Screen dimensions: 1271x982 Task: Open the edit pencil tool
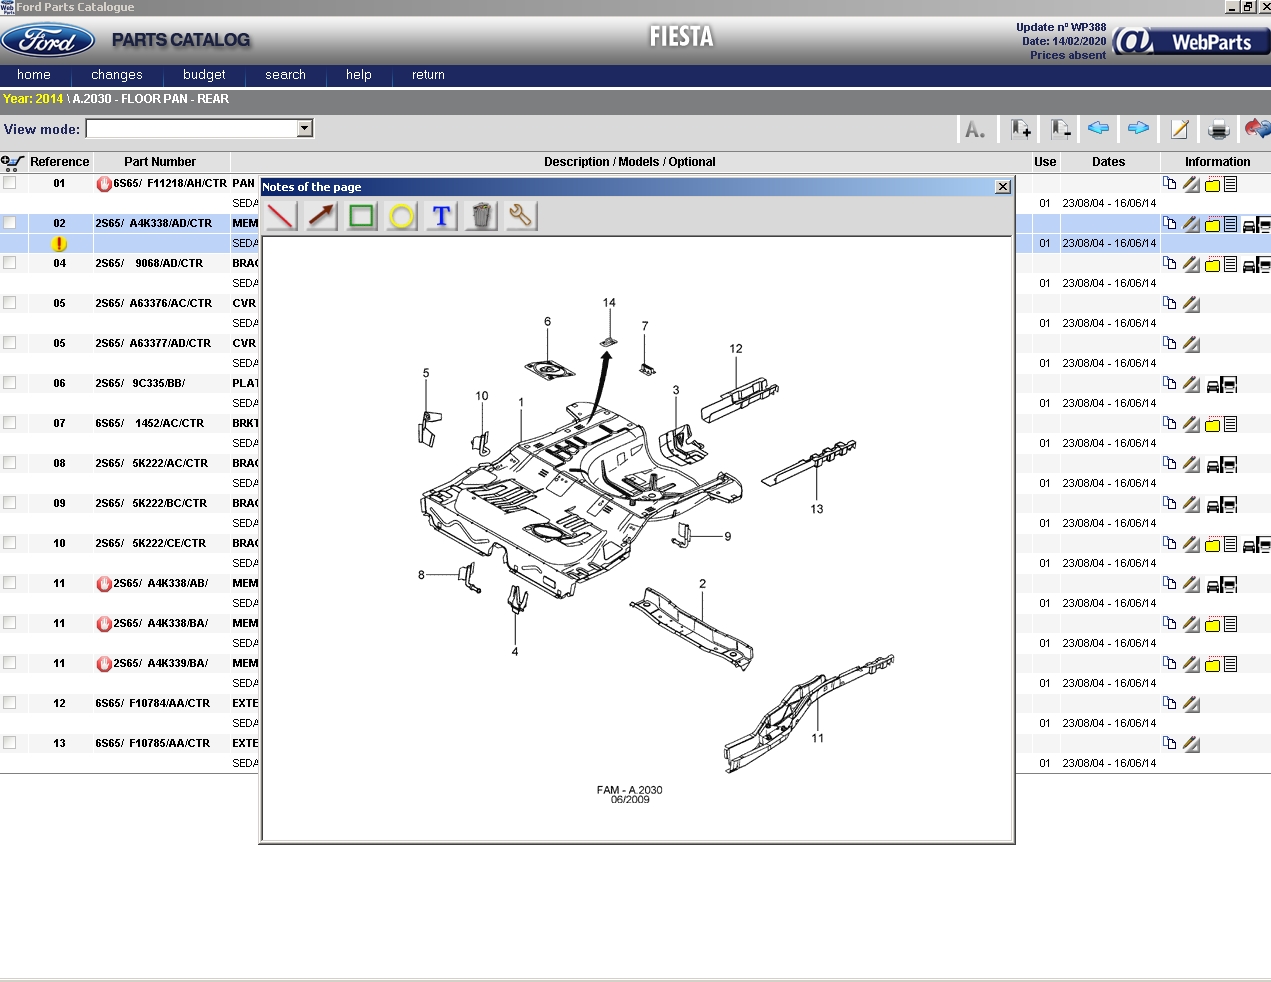click(x=1178, y=128)
